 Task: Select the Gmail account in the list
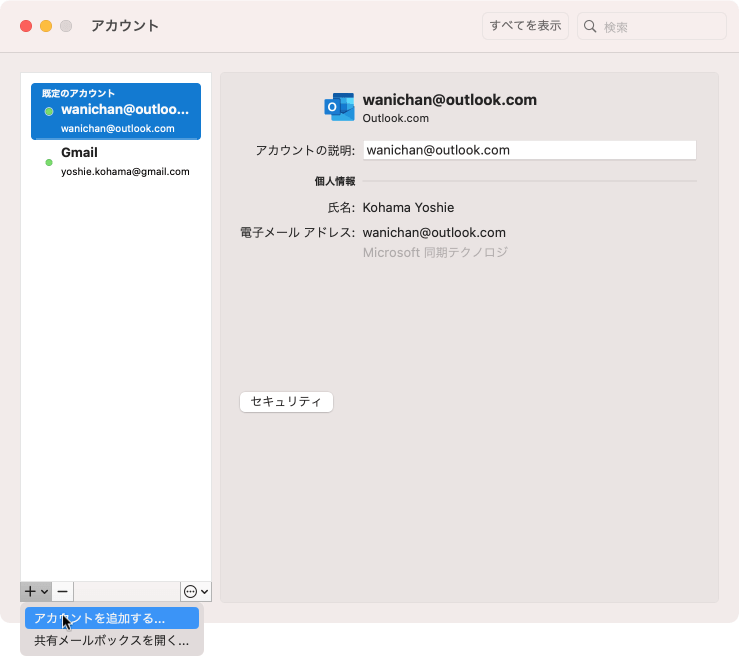[x=116, y=162]
